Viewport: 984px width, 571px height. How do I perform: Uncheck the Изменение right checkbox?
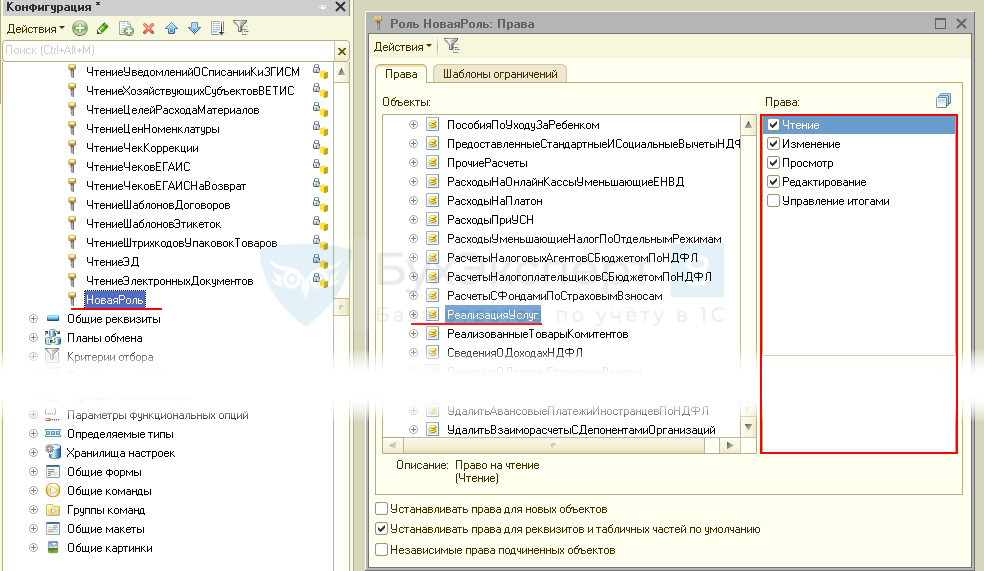coord(773,144)
